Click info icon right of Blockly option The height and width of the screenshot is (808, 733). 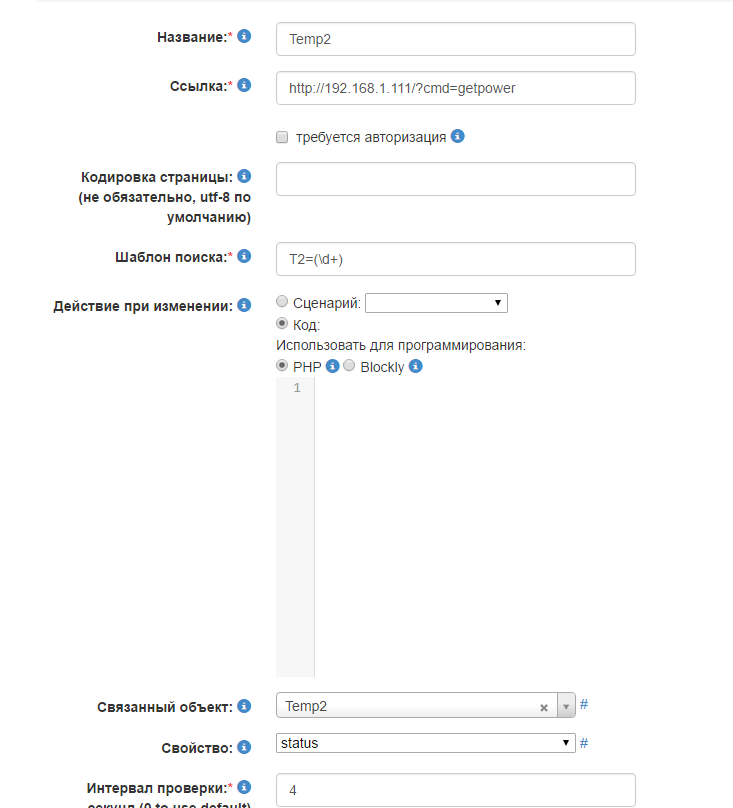[x=416, y=366]
